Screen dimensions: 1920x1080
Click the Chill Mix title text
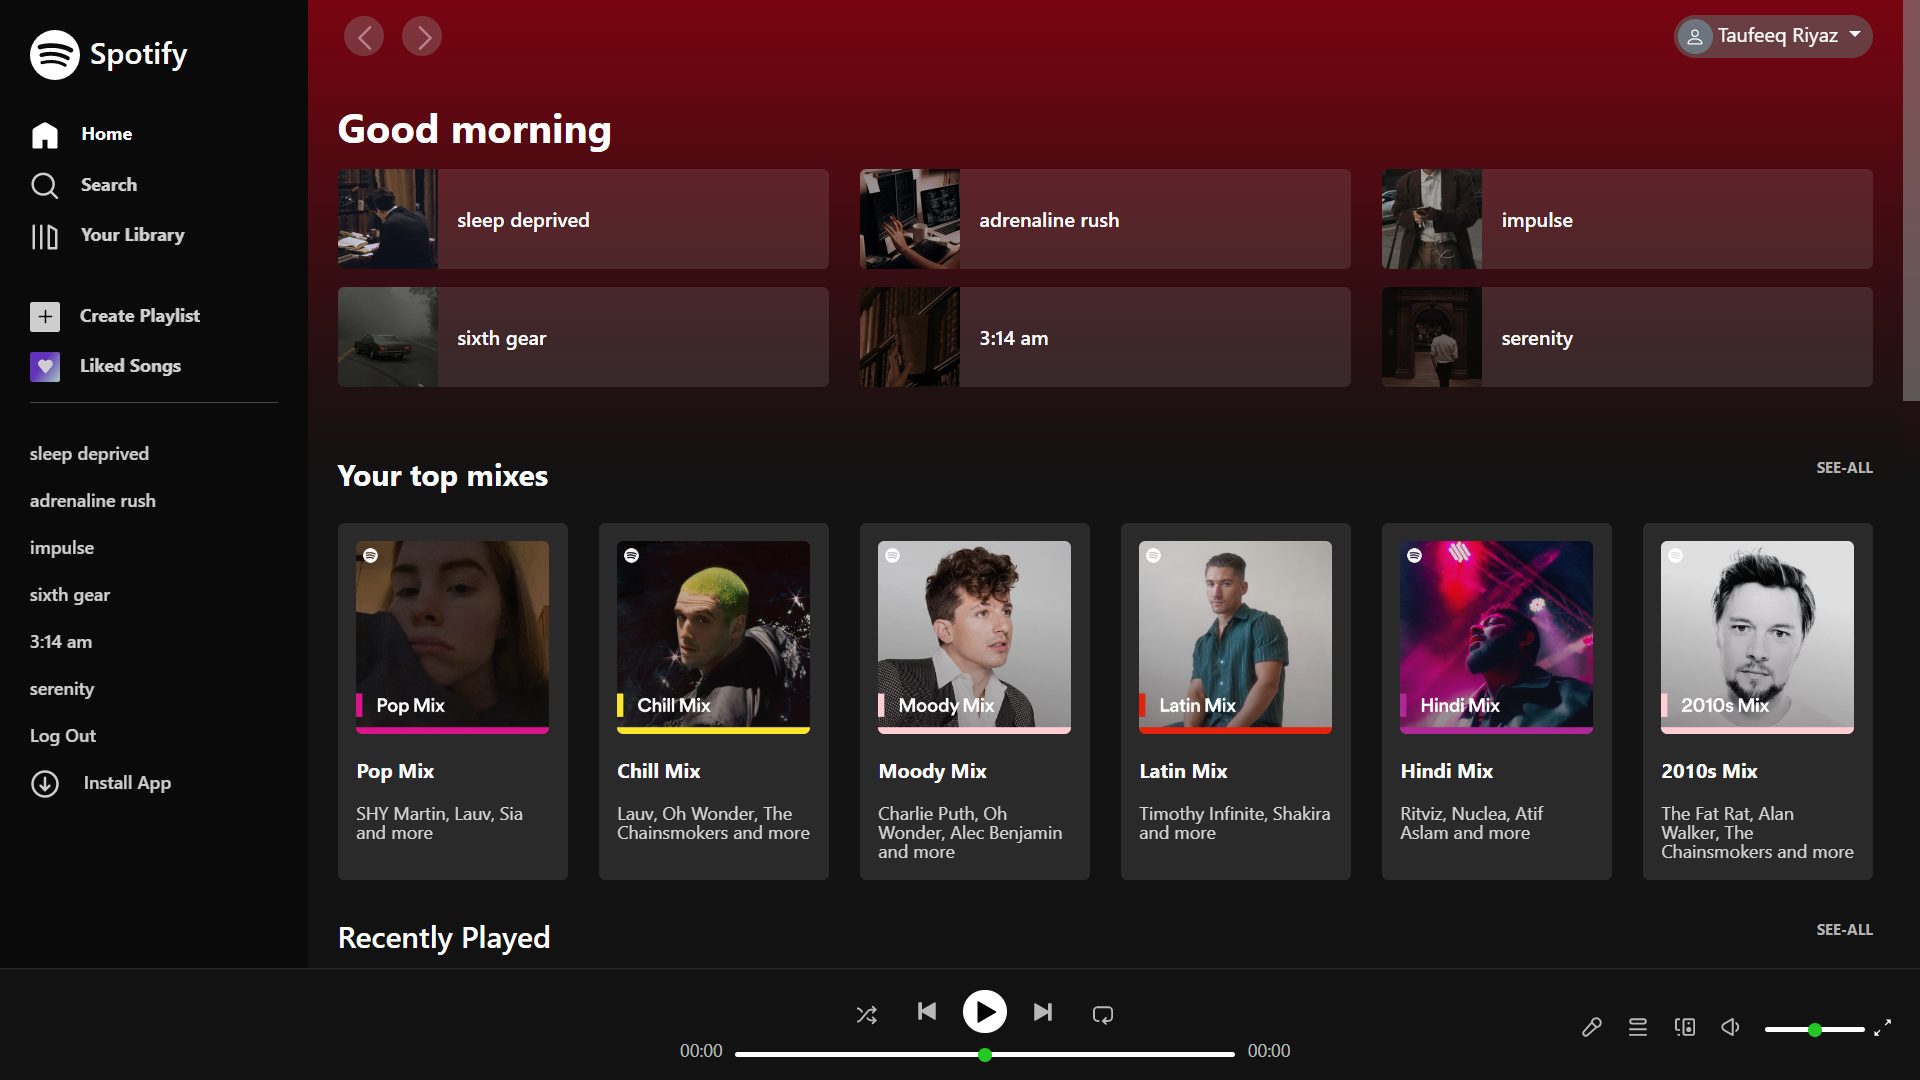(659, 771)
